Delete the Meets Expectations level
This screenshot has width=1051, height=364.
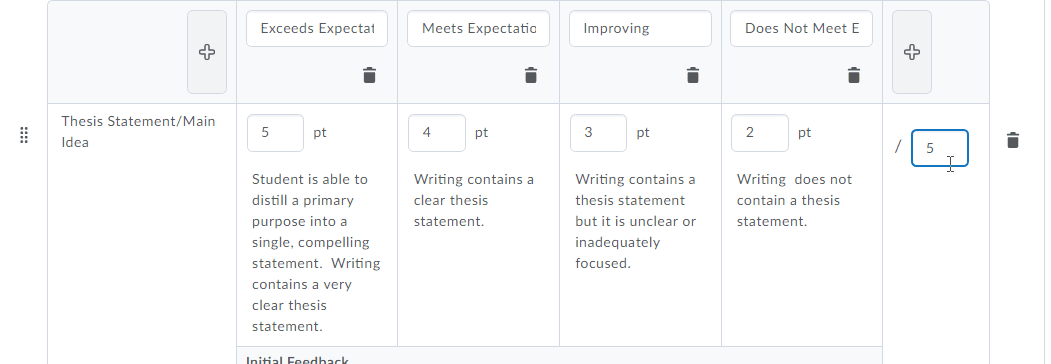point(531,75)
